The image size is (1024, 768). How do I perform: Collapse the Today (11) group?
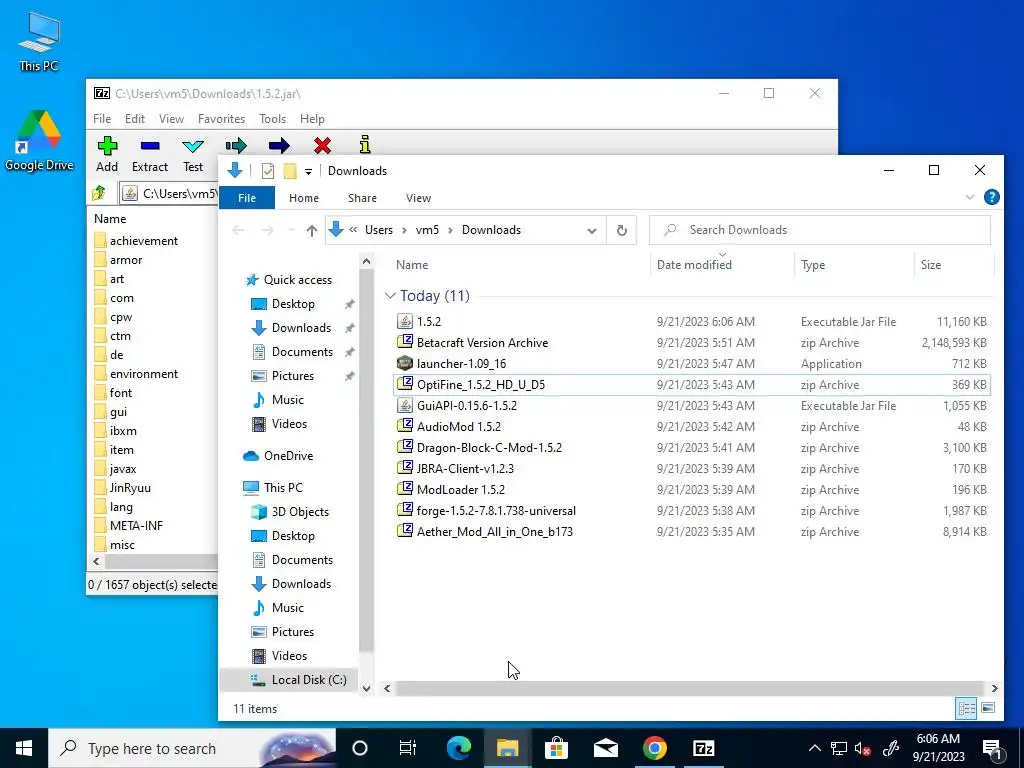pos(390,296)
